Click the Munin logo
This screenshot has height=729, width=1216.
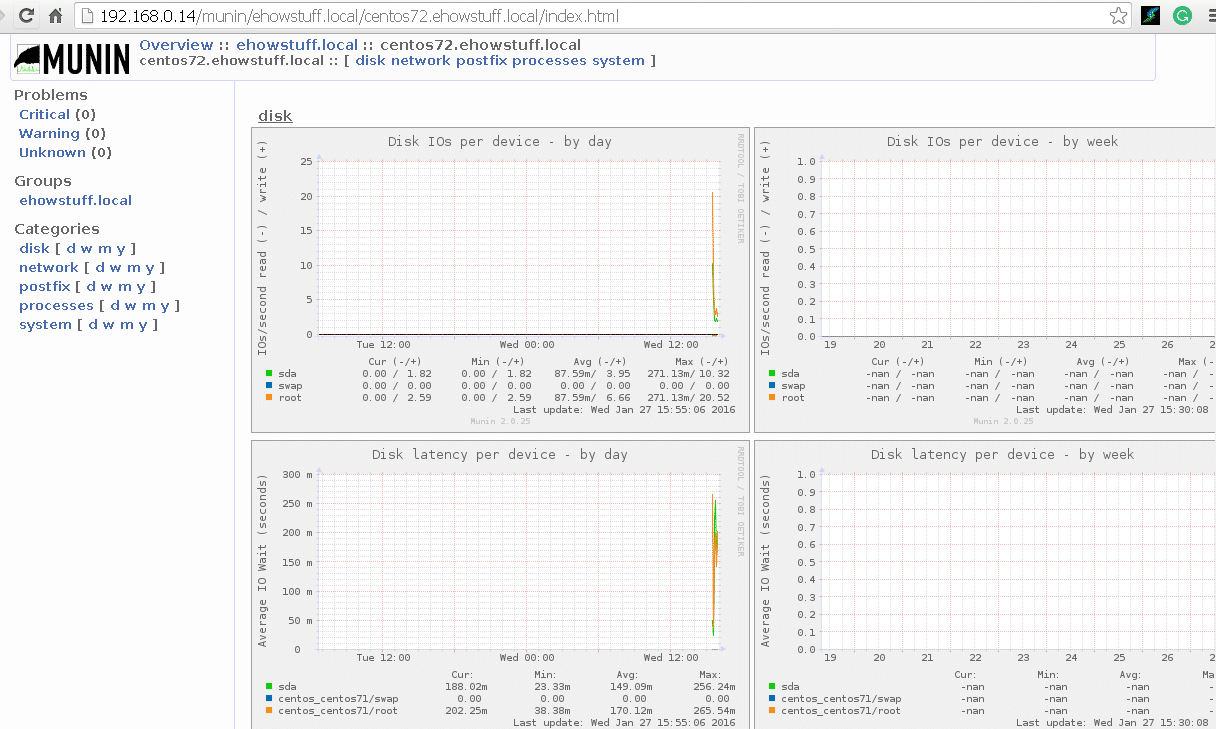click(71, 57)
